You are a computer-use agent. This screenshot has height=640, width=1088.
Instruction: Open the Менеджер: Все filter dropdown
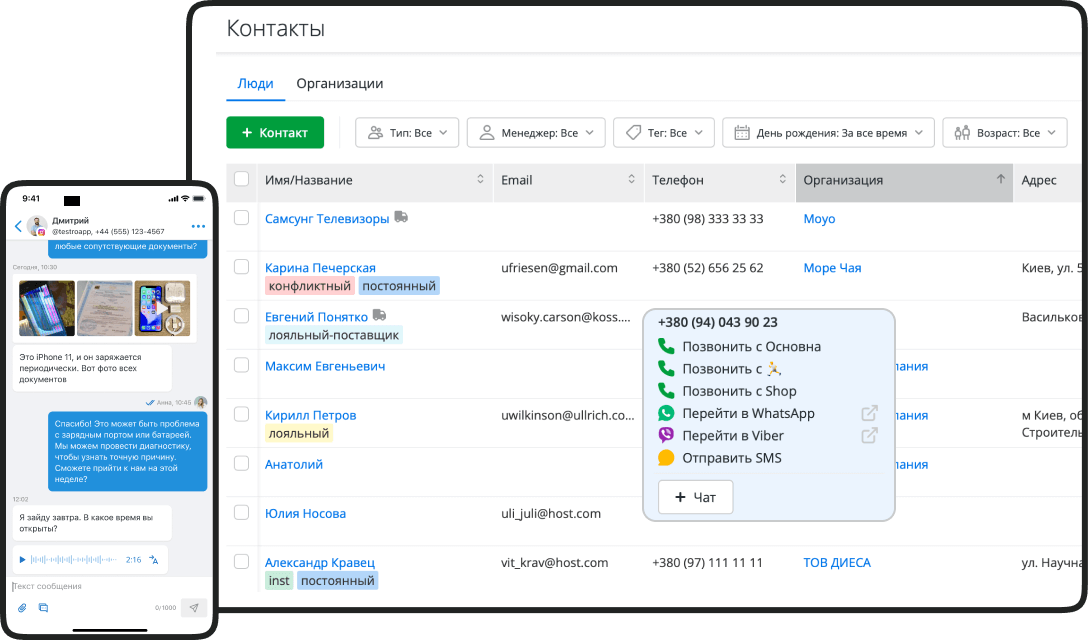click(x=536, y=132)
